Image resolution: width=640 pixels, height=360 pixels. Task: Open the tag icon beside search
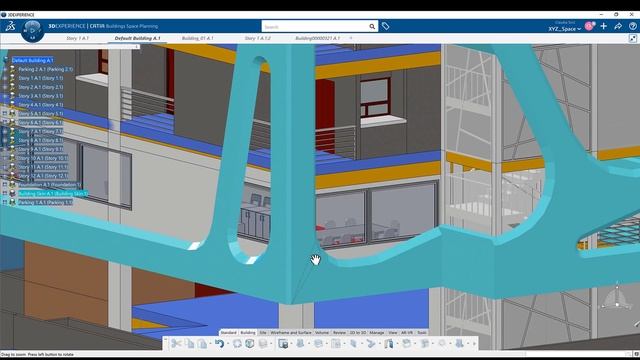[x=385, y=26]
